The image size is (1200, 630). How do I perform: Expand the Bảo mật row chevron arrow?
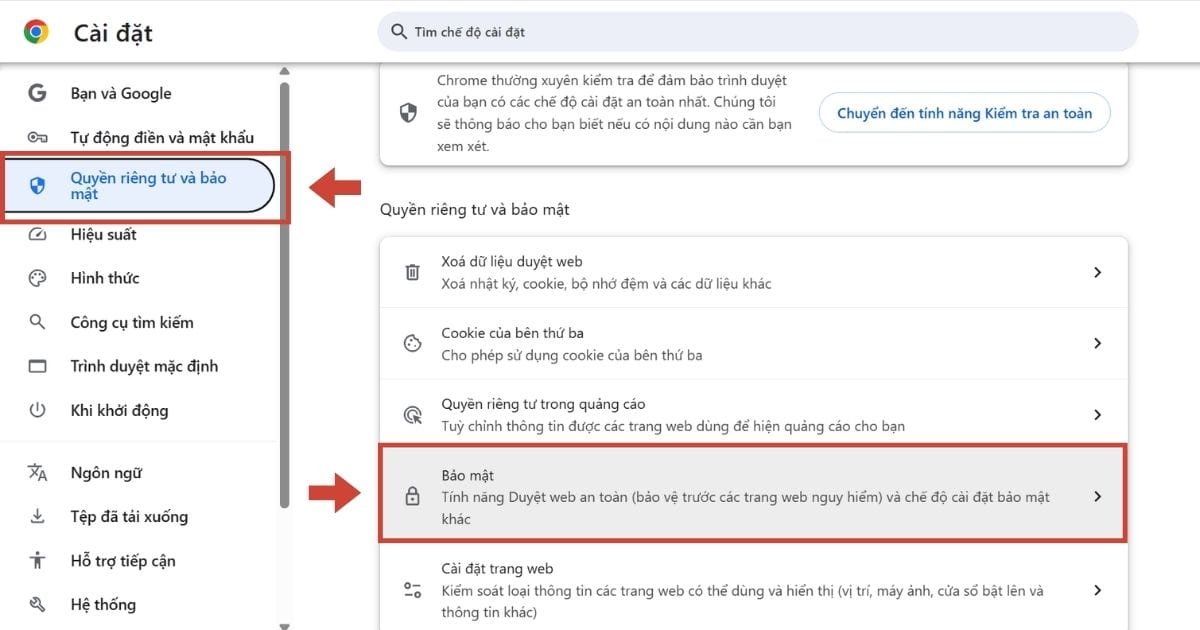(x=1097, y=497)
